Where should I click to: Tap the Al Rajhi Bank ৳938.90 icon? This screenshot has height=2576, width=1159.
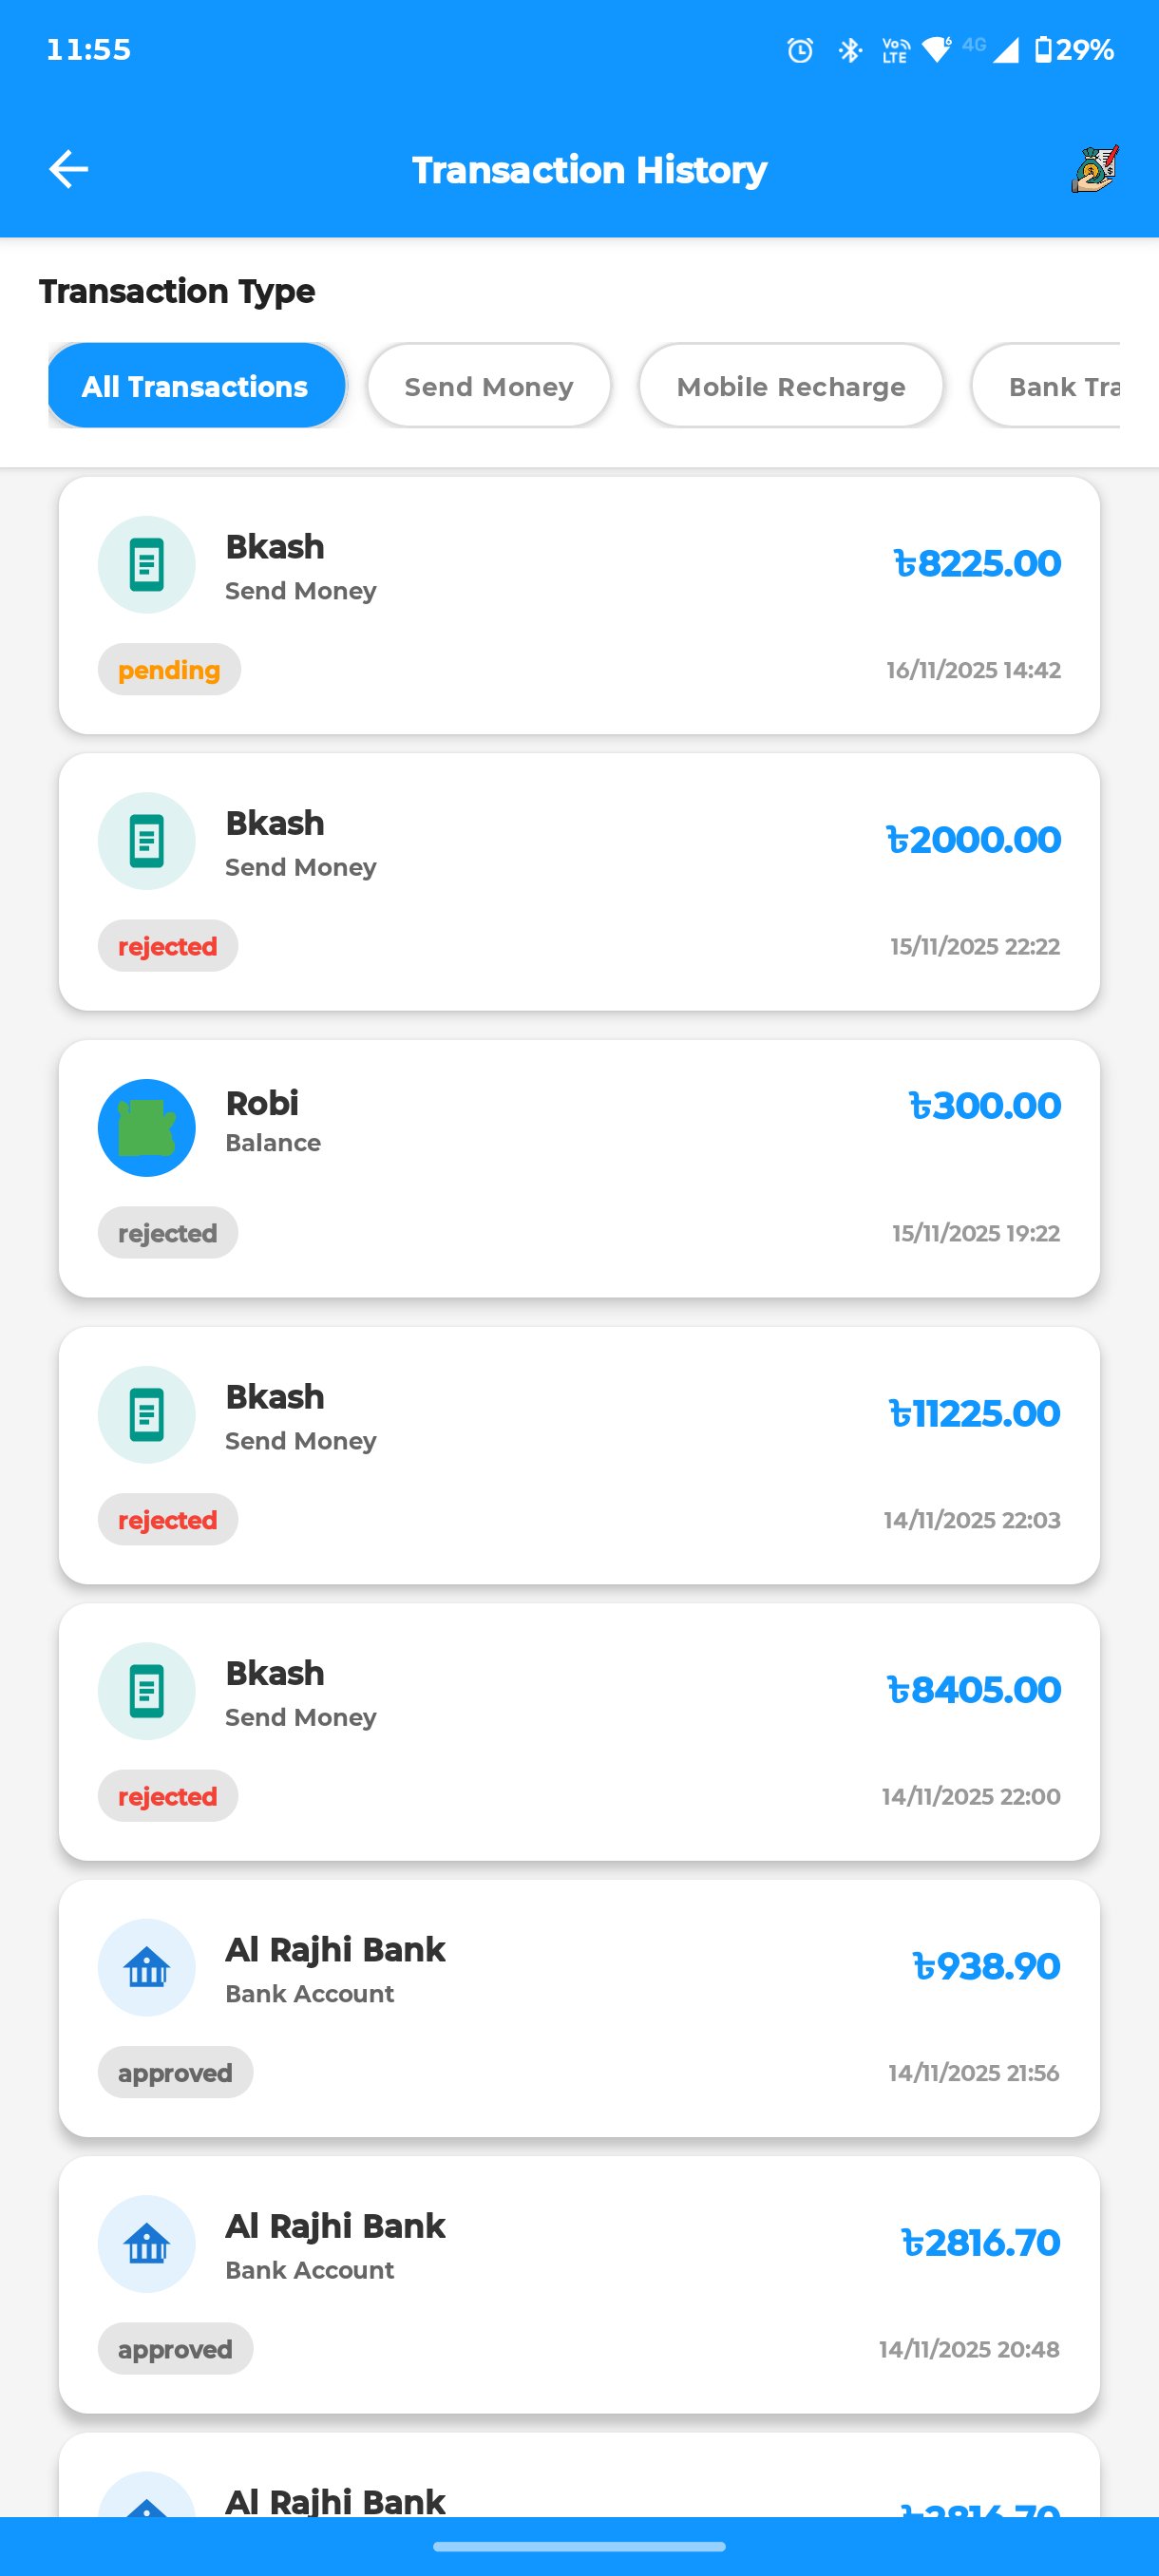pos(146,1967)
